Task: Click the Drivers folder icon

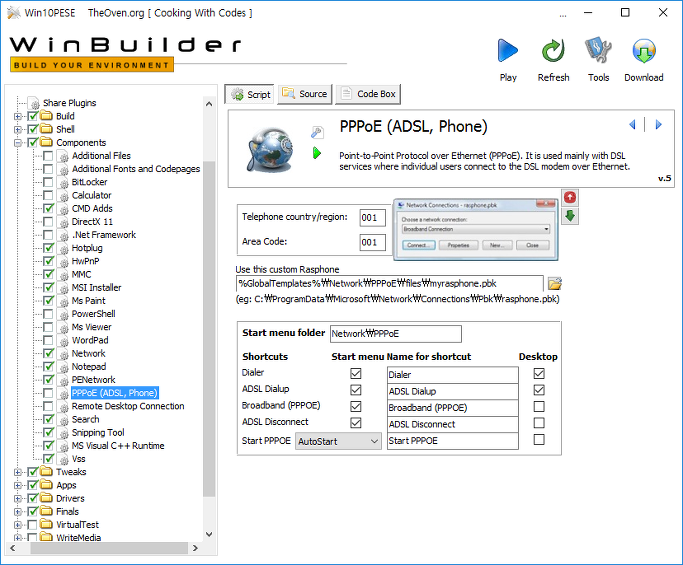Action: pyautogui.click(x=46, y=498)
